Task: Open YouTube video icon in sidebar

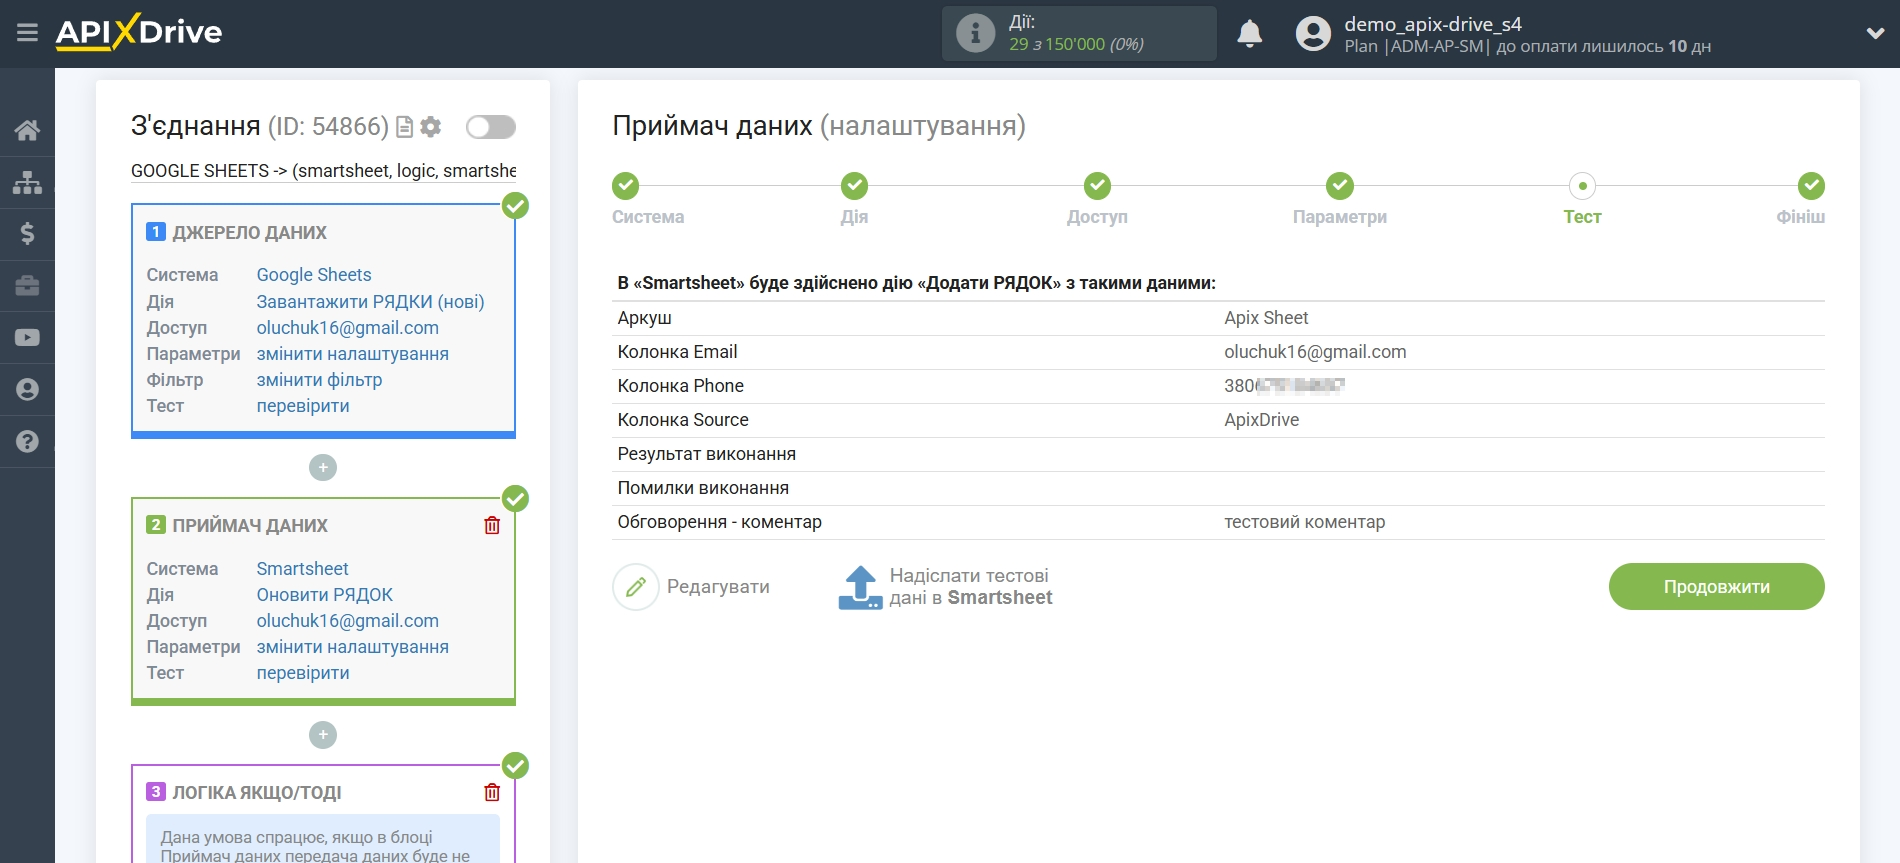Action: [27, 338]
